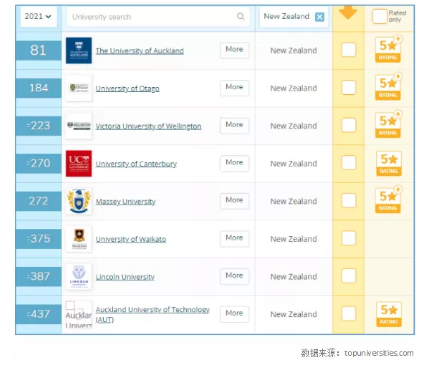The width and height of the screenshot is (433, 366).
Task: Open The University of Auckland link
Action: pos(140,51)
